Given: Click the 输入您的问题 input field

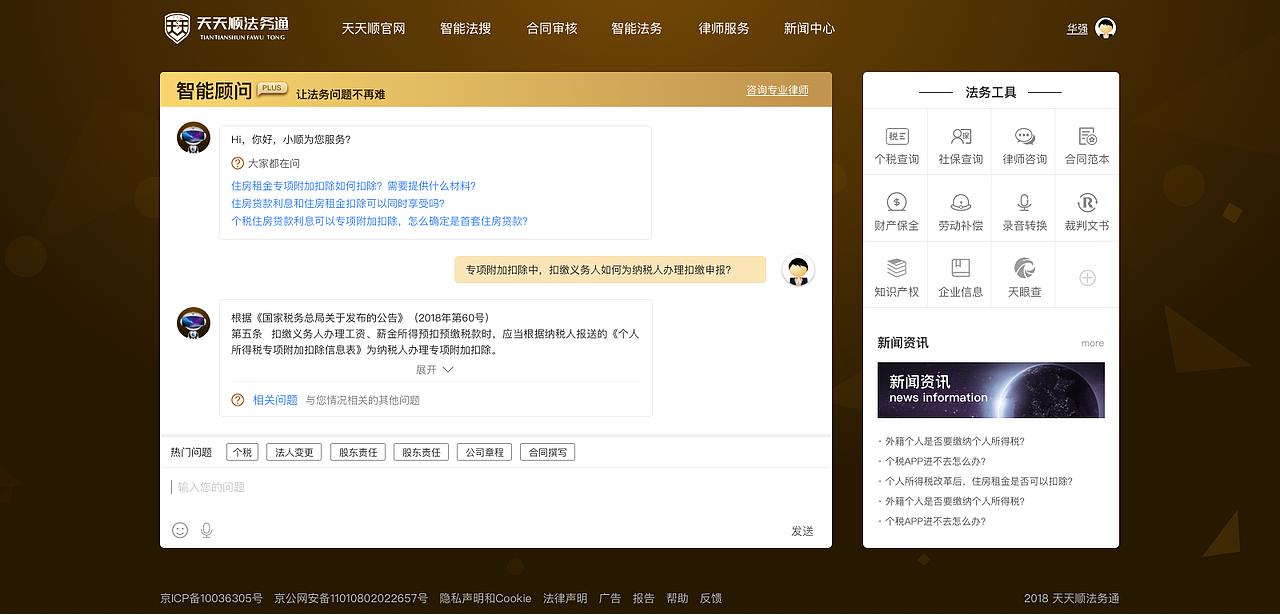Looking at the screenshot, I should pos(495,487).
